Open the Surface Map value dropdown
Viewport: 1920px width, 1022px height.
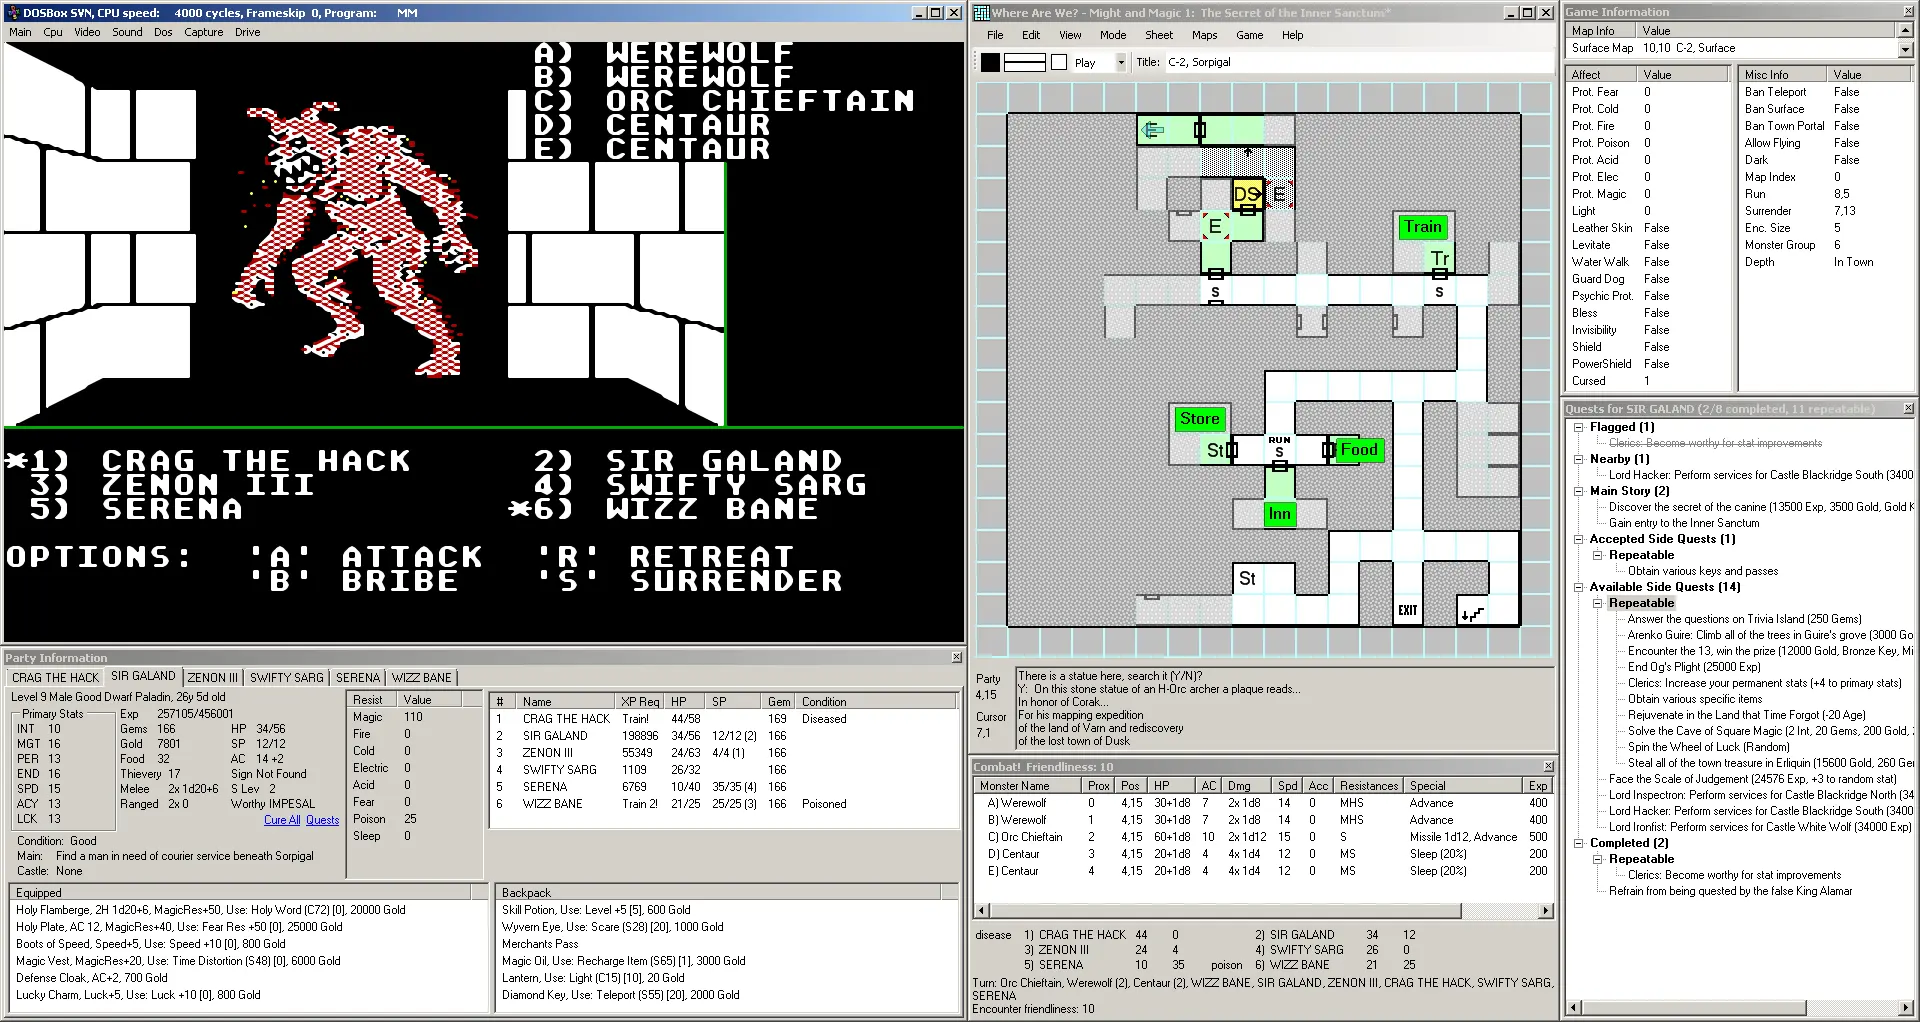click(x=1904, y=49)
